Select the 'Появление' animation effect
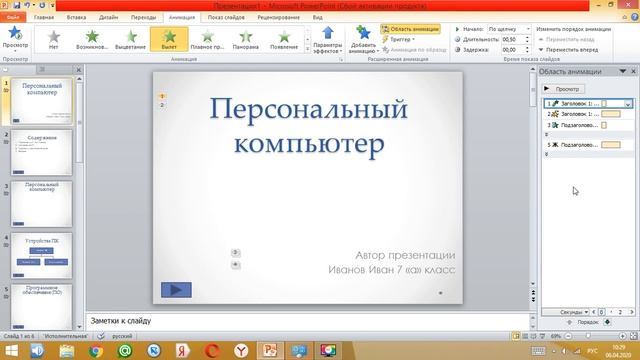Viewport: 640px width, 360px height. coord(284,40)
